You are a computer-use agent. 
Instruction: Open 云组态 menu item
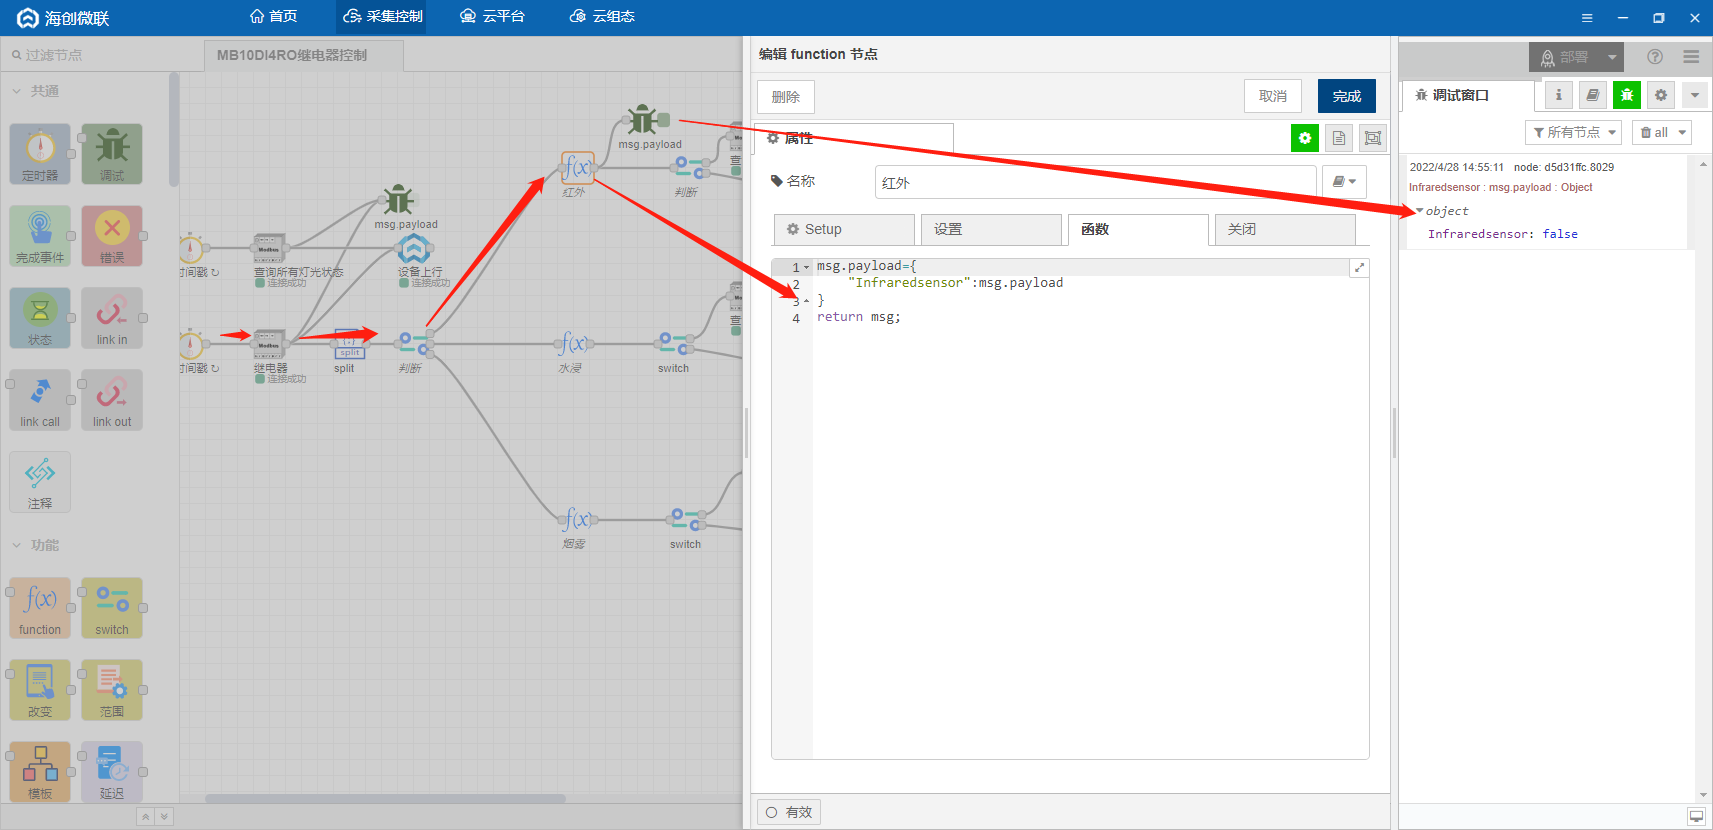[602, 17]
